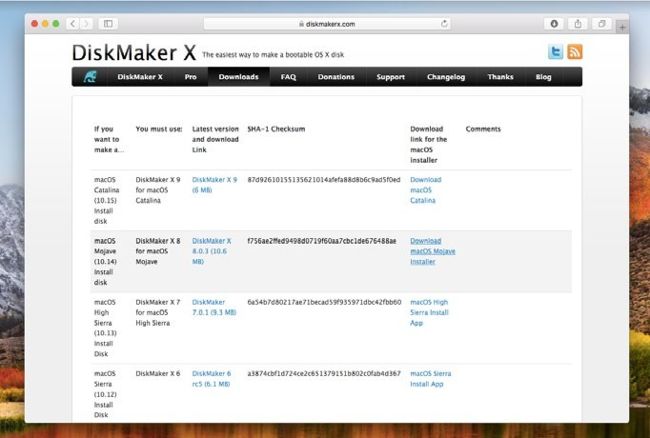Toggle the Safari sidebar button
The height and width of the screenshot is (438, 650).
(108, 24)
